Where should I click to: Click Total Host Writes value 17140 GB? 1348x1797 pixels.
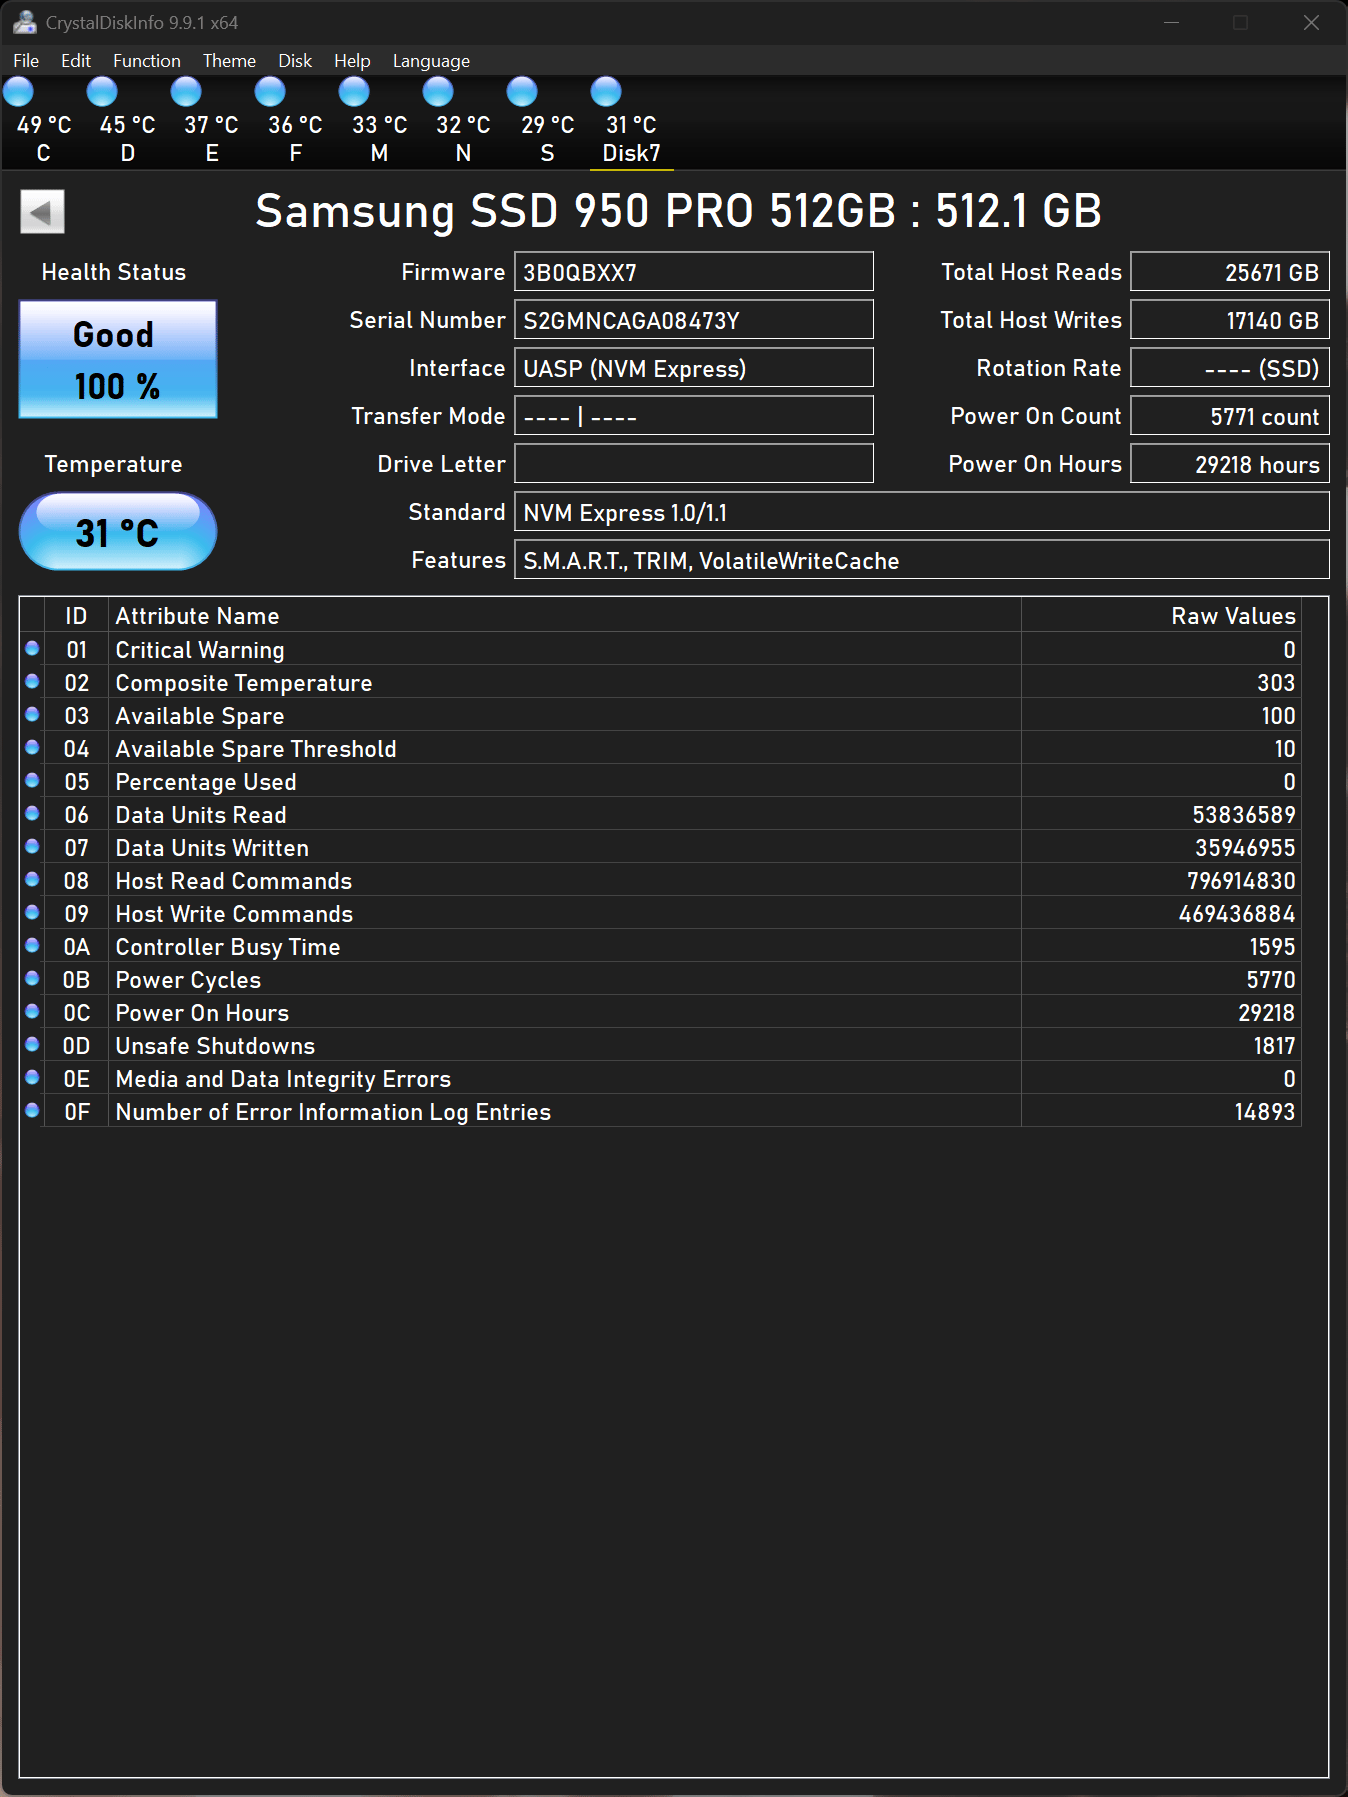(1230, 320)
